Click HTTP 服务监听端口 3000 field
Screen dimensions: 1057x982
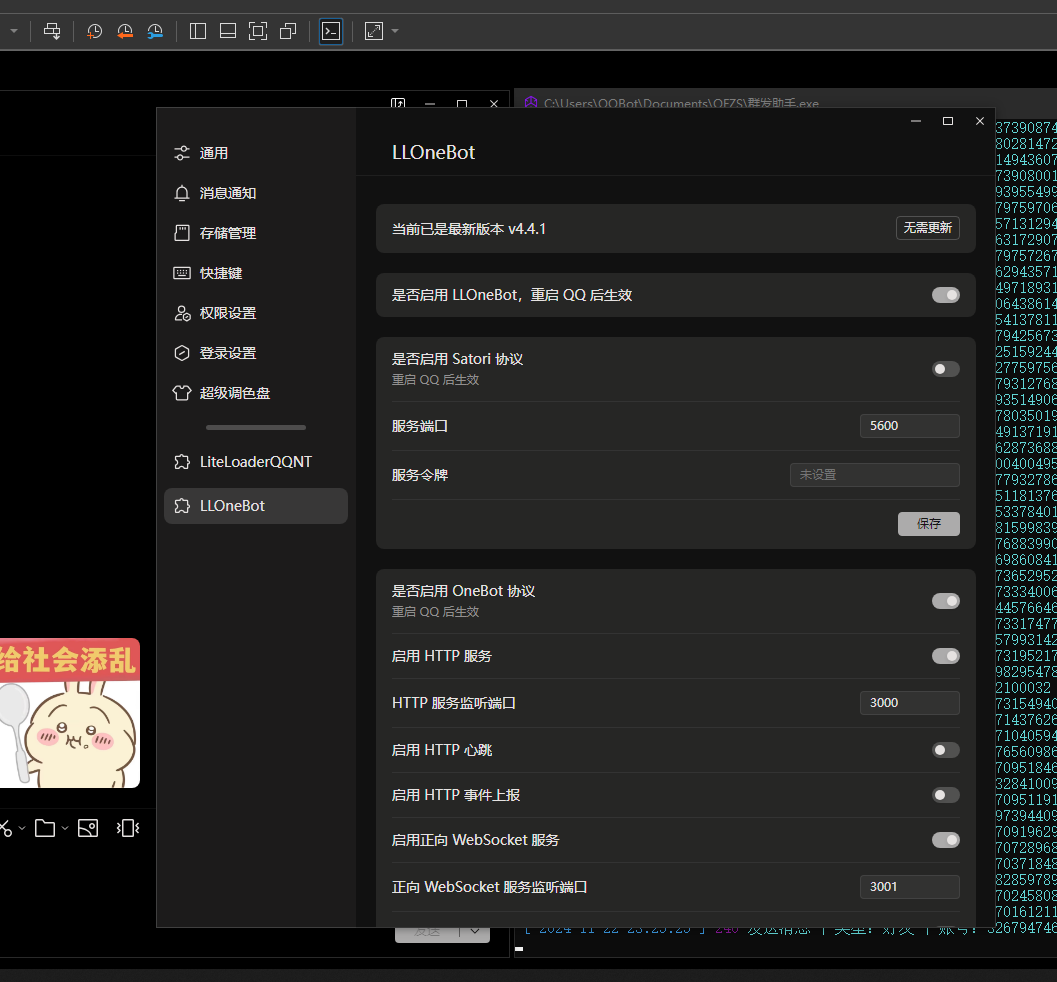coord(909,703)
